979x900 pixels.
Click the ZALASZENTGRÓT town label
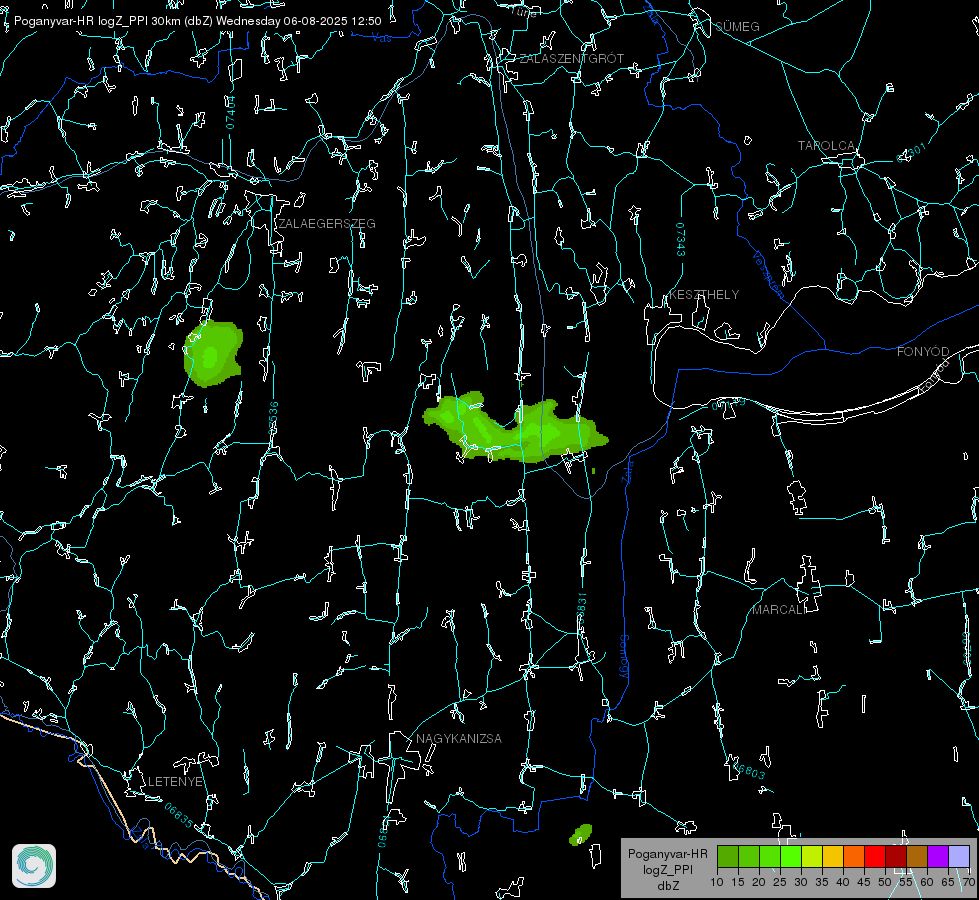tap(571, 59)
